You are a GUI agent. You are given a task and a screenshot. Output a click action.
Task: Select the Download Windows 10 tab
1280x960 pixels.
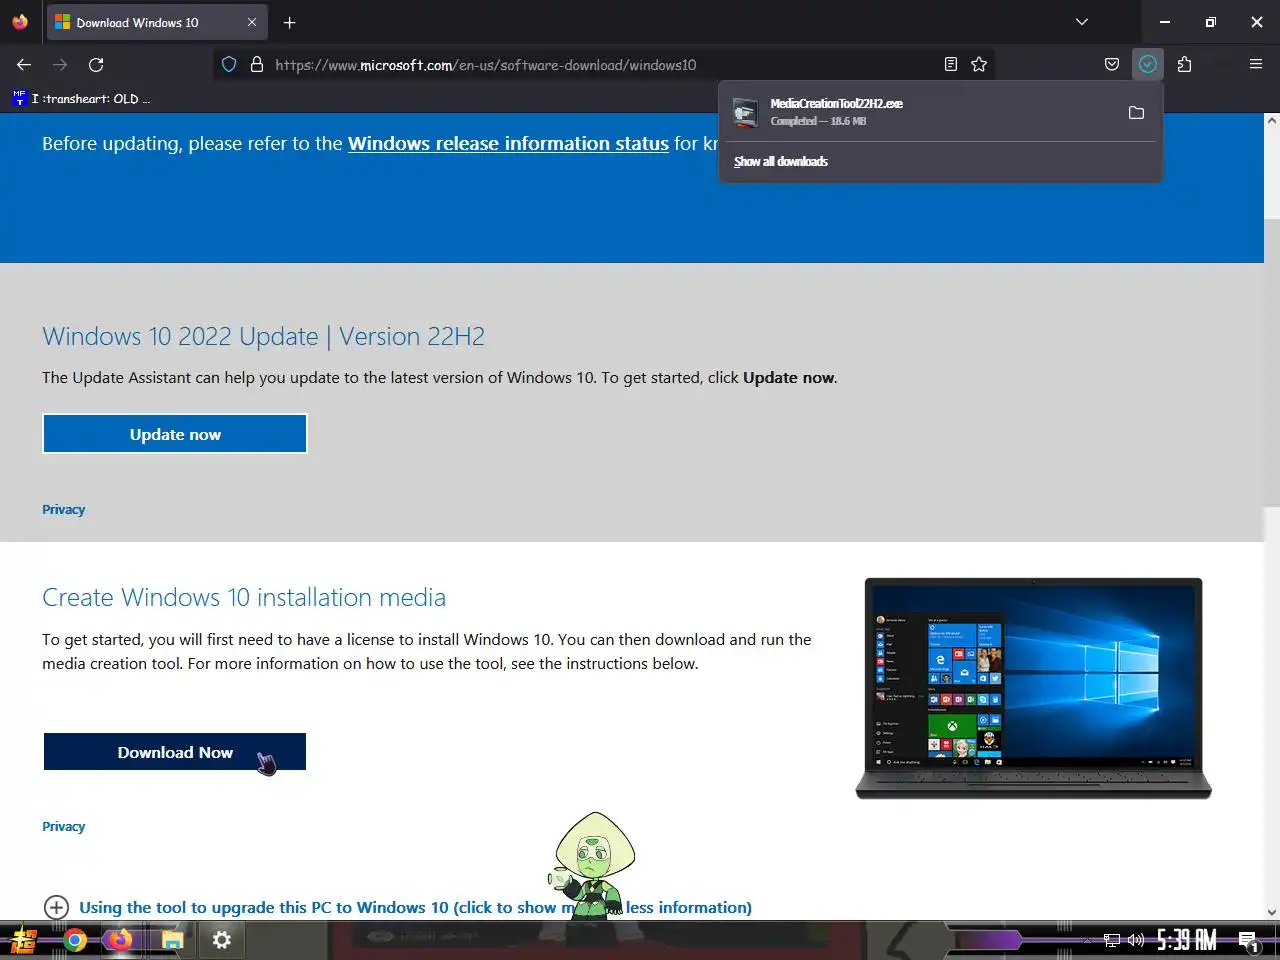[157, 22]
